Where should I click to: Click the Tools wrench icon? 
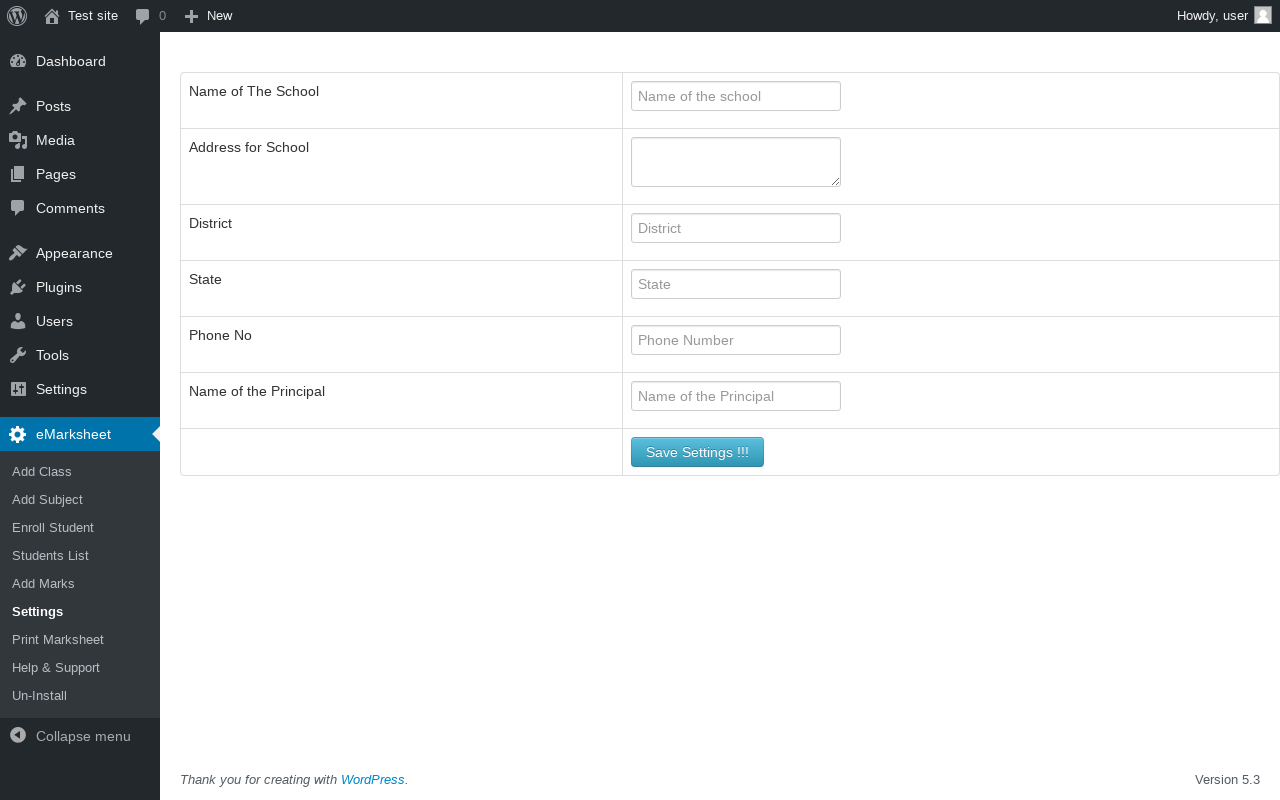(18, 355)
